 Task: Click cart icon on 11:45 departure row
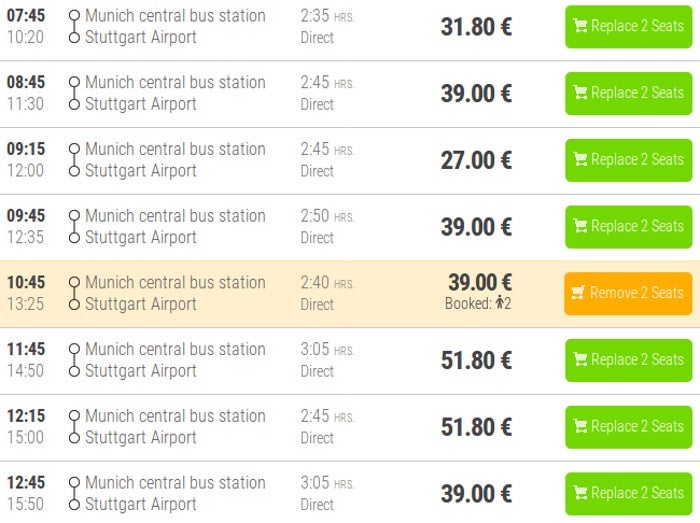pos(580,360)
